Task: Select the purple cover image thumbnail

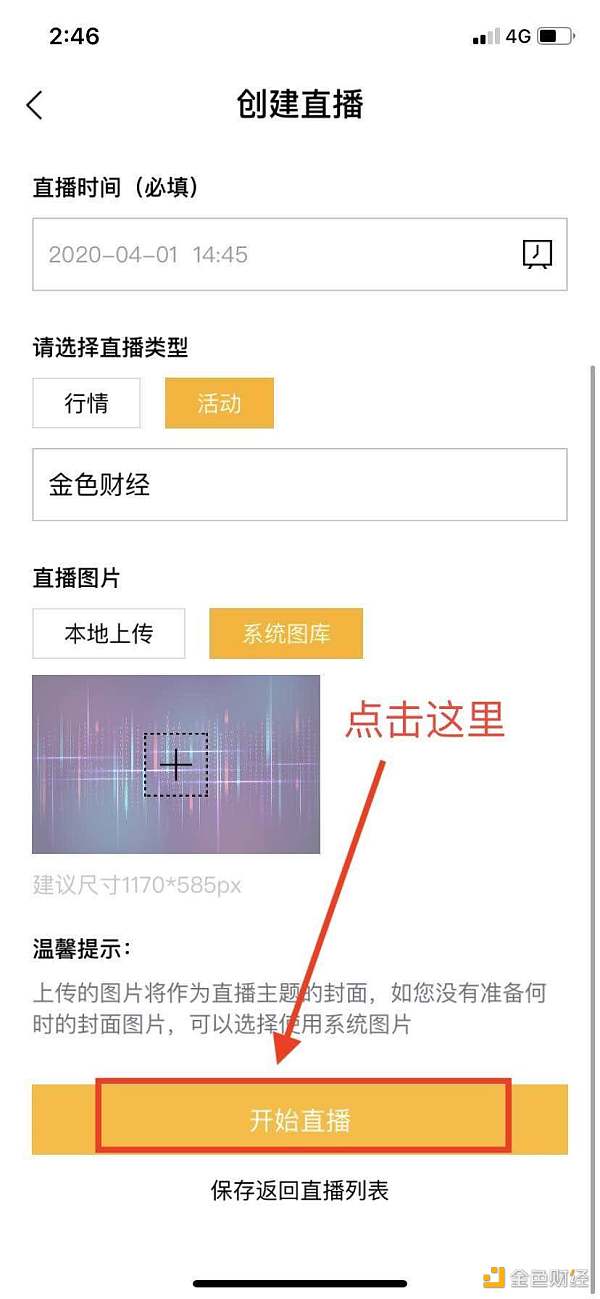Action: pos(176,764)
